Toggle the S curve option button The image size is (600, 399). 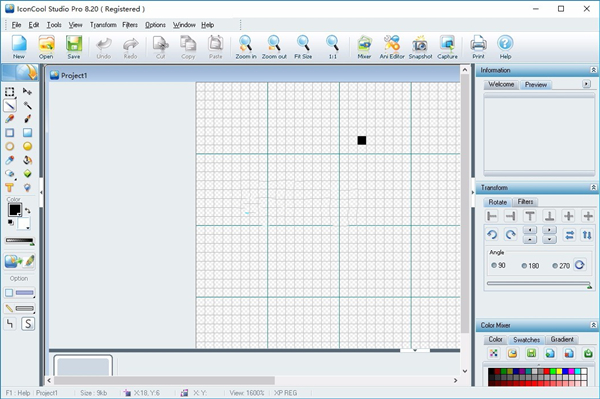[x=28, y=324]
